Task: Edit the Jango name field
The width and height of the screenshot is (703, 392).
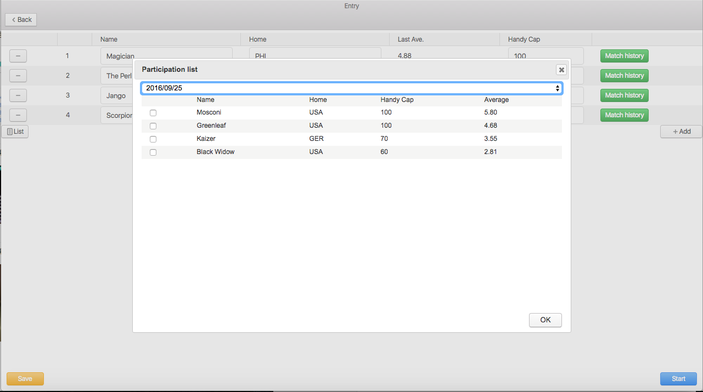Action: (117, 96)
